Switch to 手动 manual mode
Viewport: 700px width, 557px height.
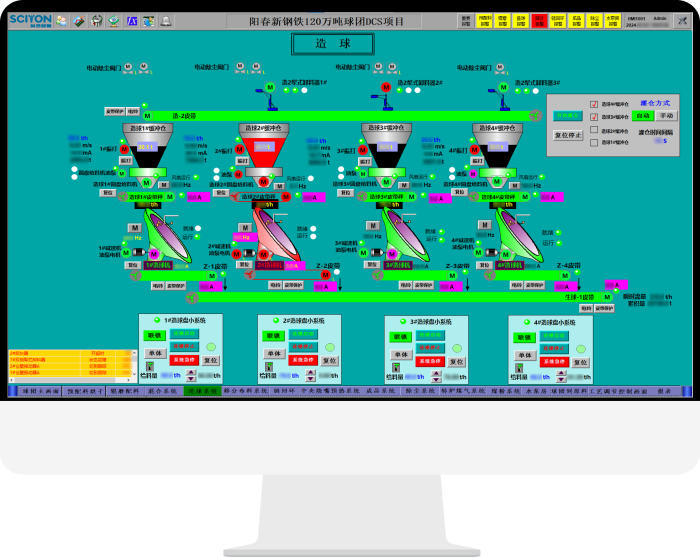click(667, 116)
